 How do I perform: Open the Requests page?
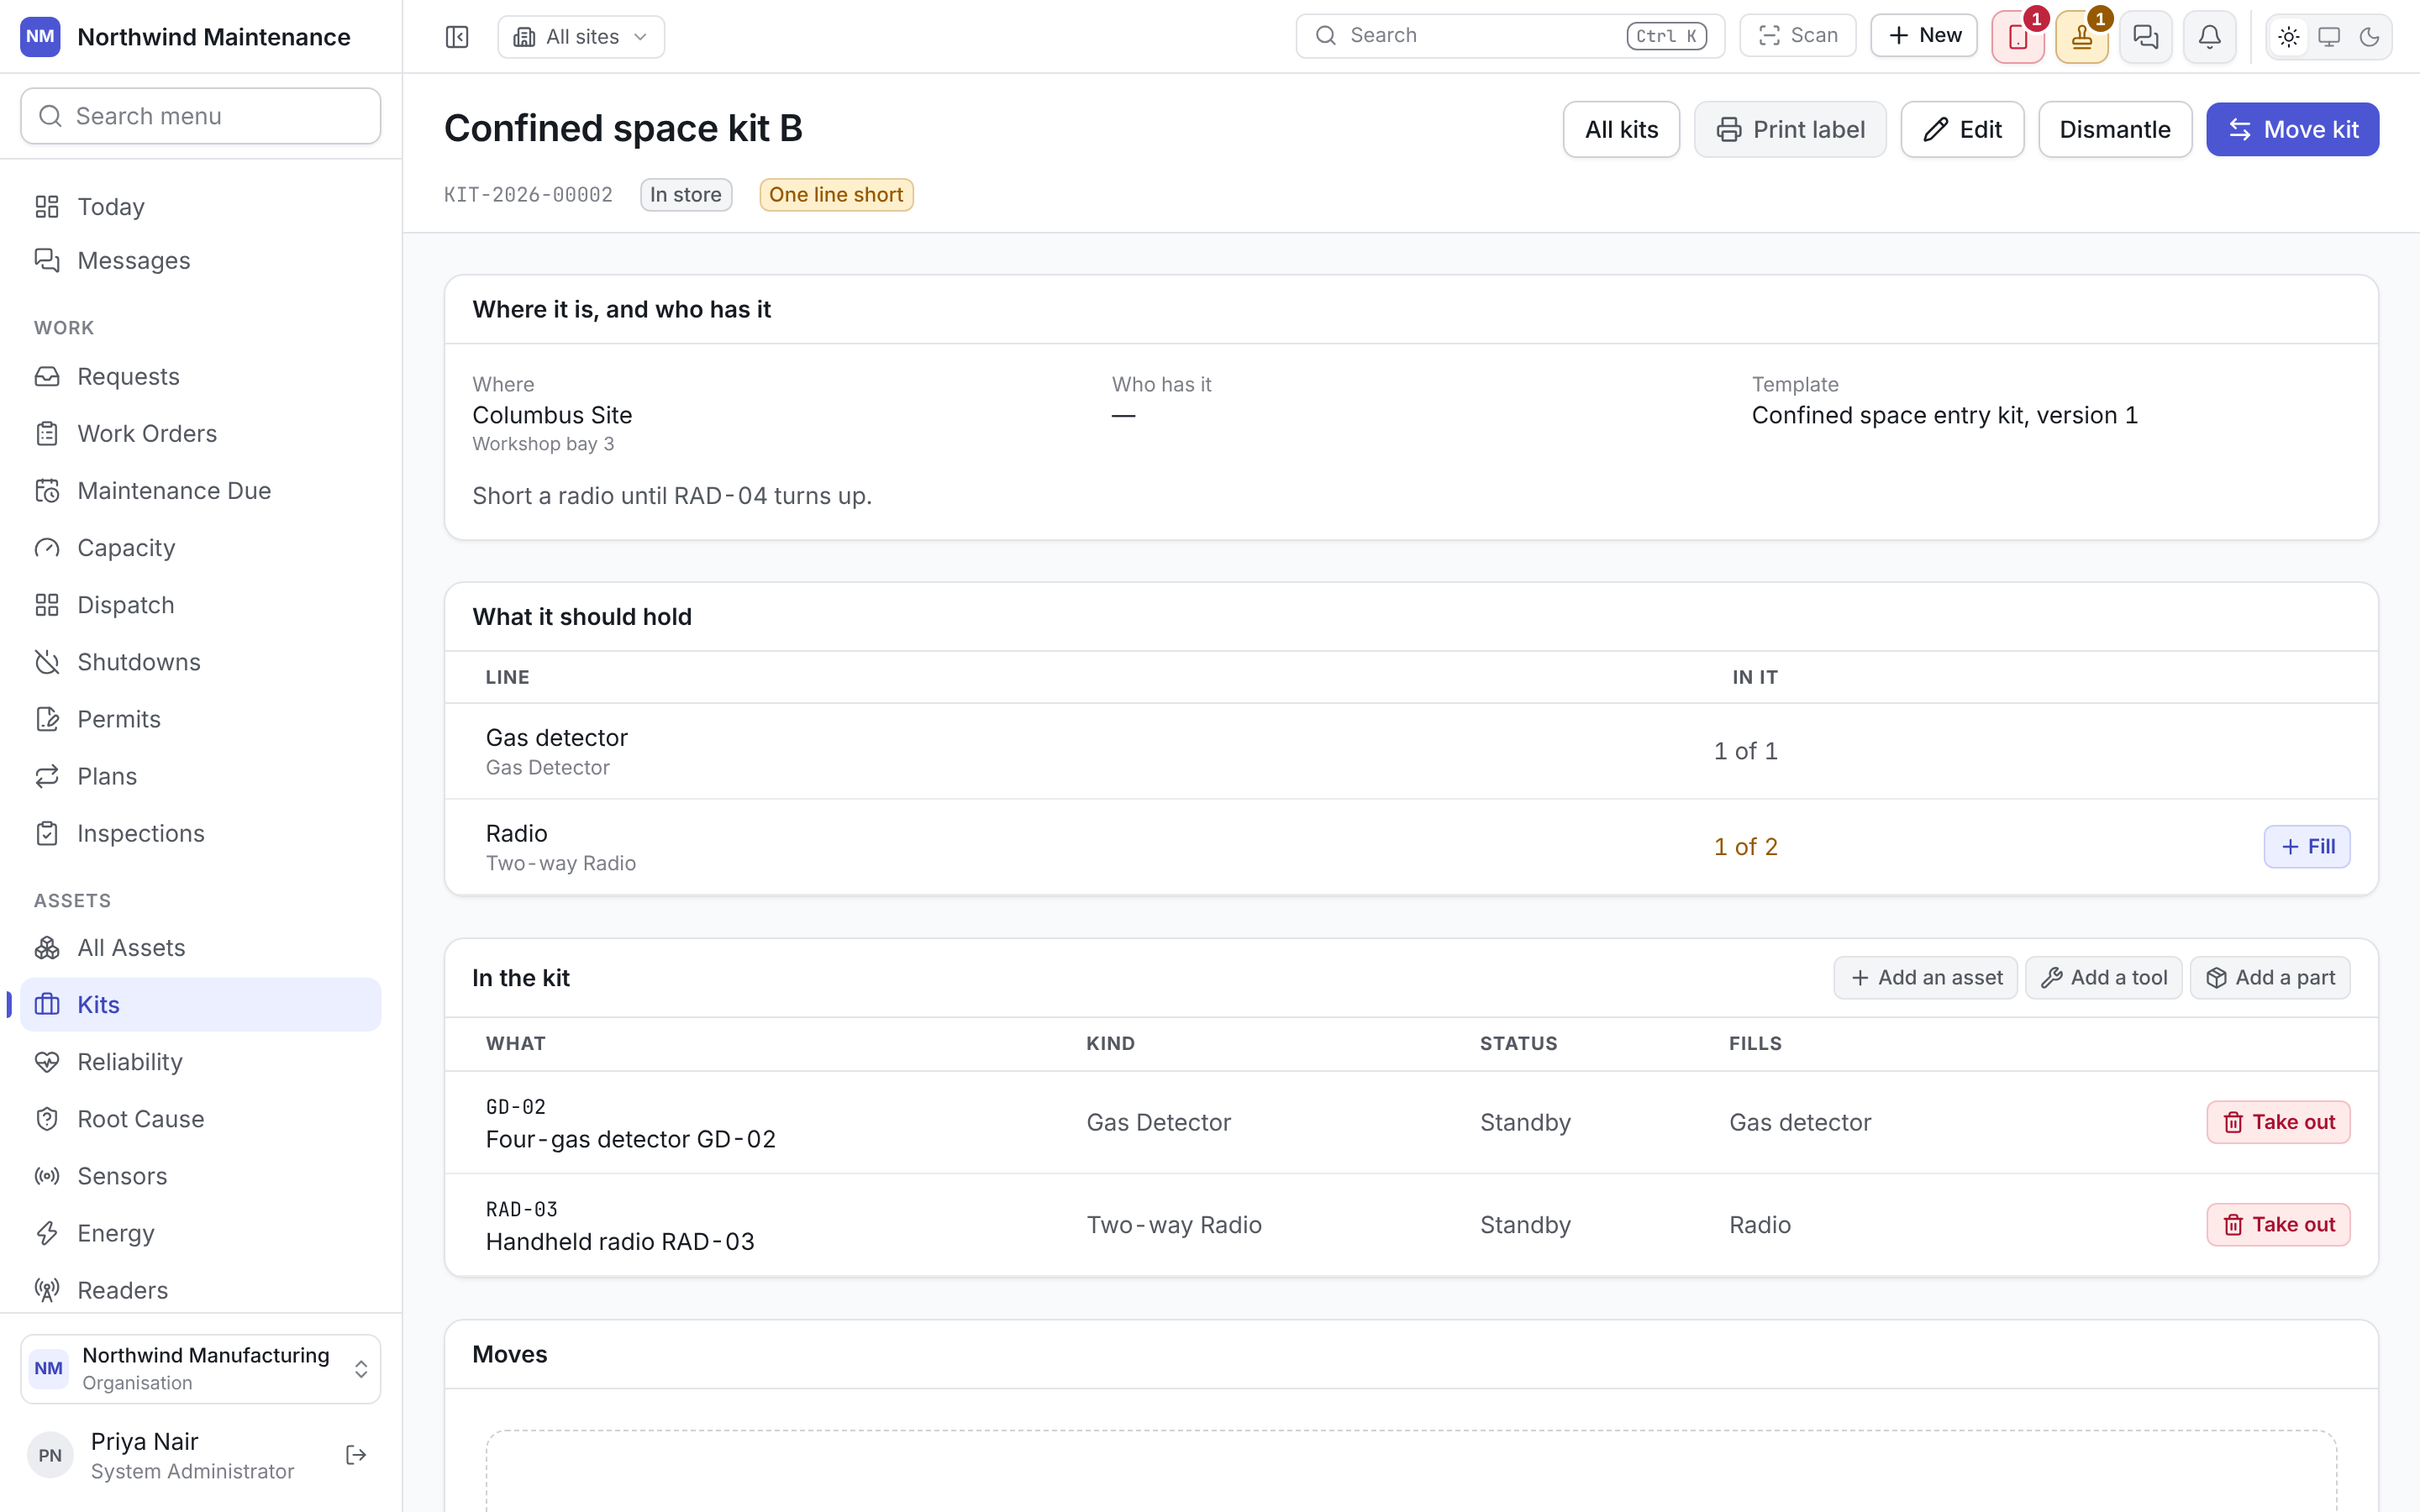click(x=200, y=376)
